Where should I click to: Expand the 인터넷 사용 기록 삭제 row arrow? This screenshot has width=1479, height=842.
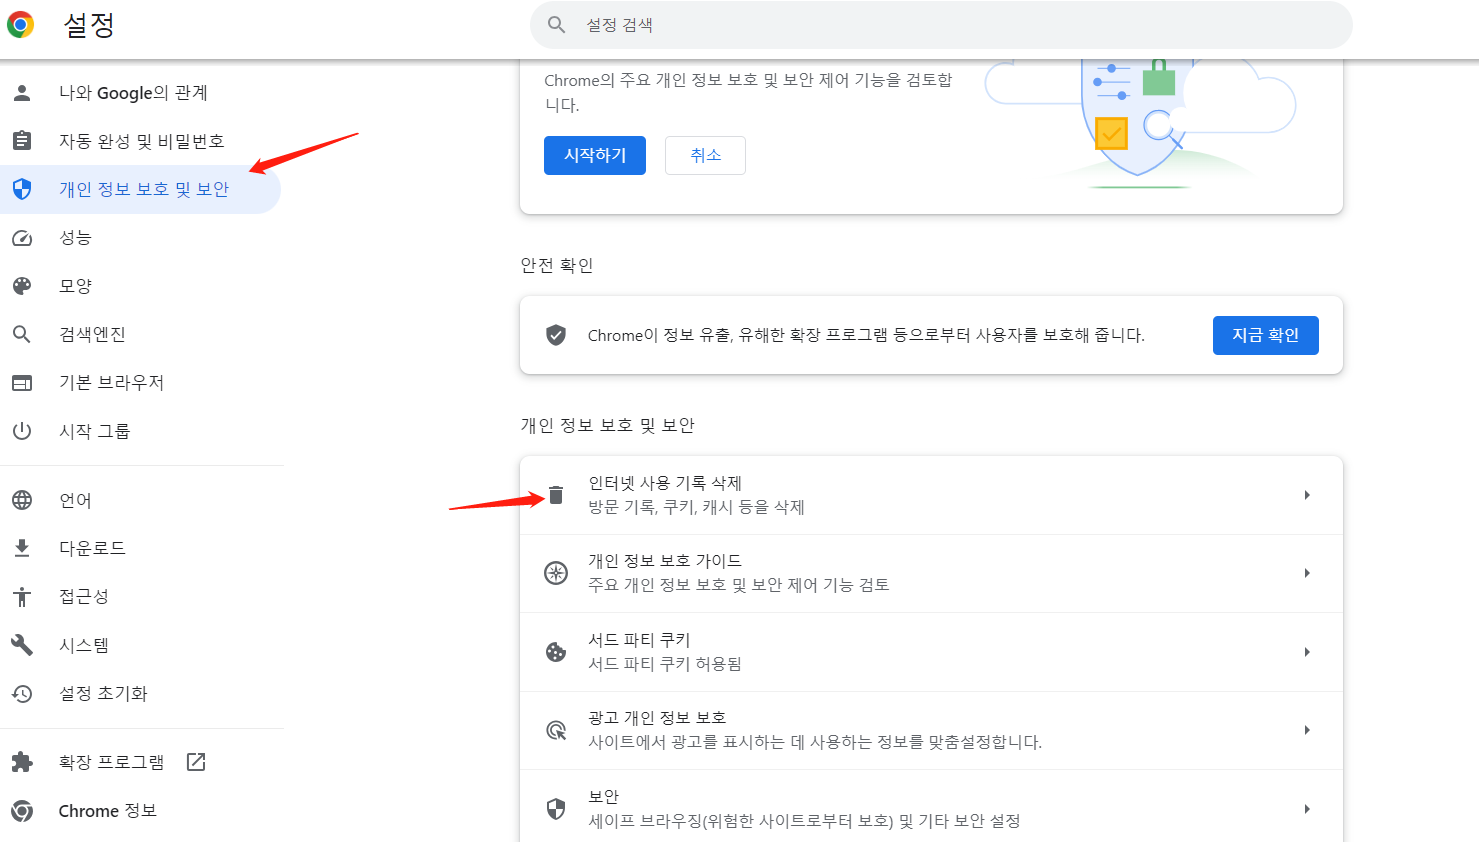tap(1306, 494)
